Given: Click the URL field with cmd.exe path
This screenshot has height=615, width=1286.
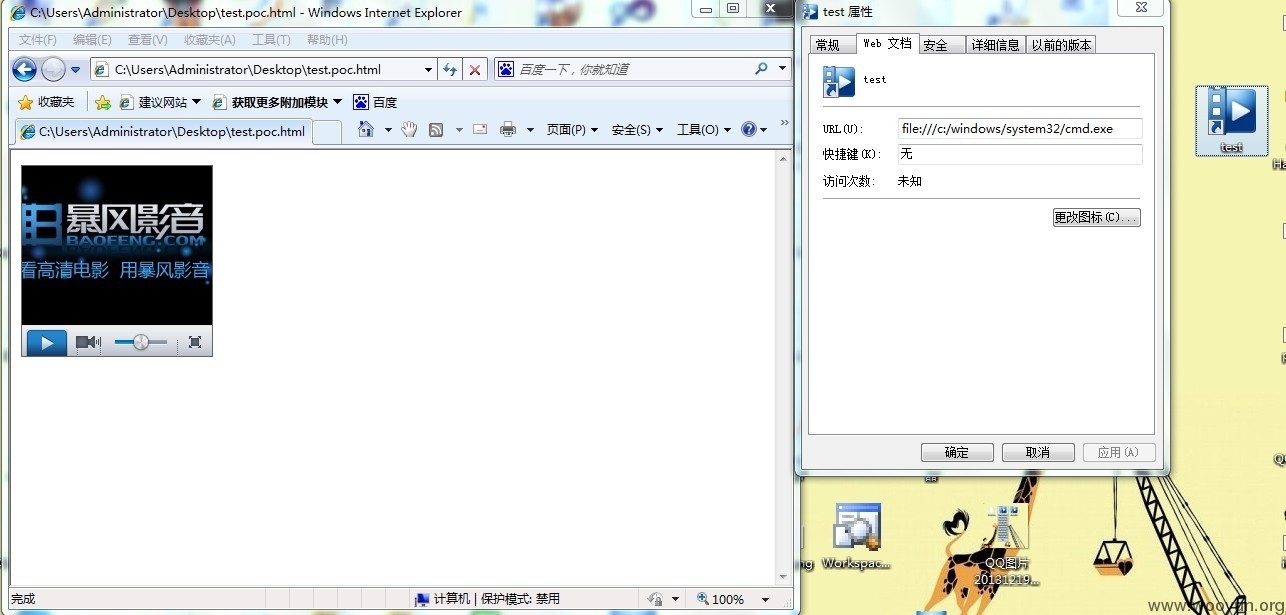Looking at the screenshot, I should point(1019,129).
